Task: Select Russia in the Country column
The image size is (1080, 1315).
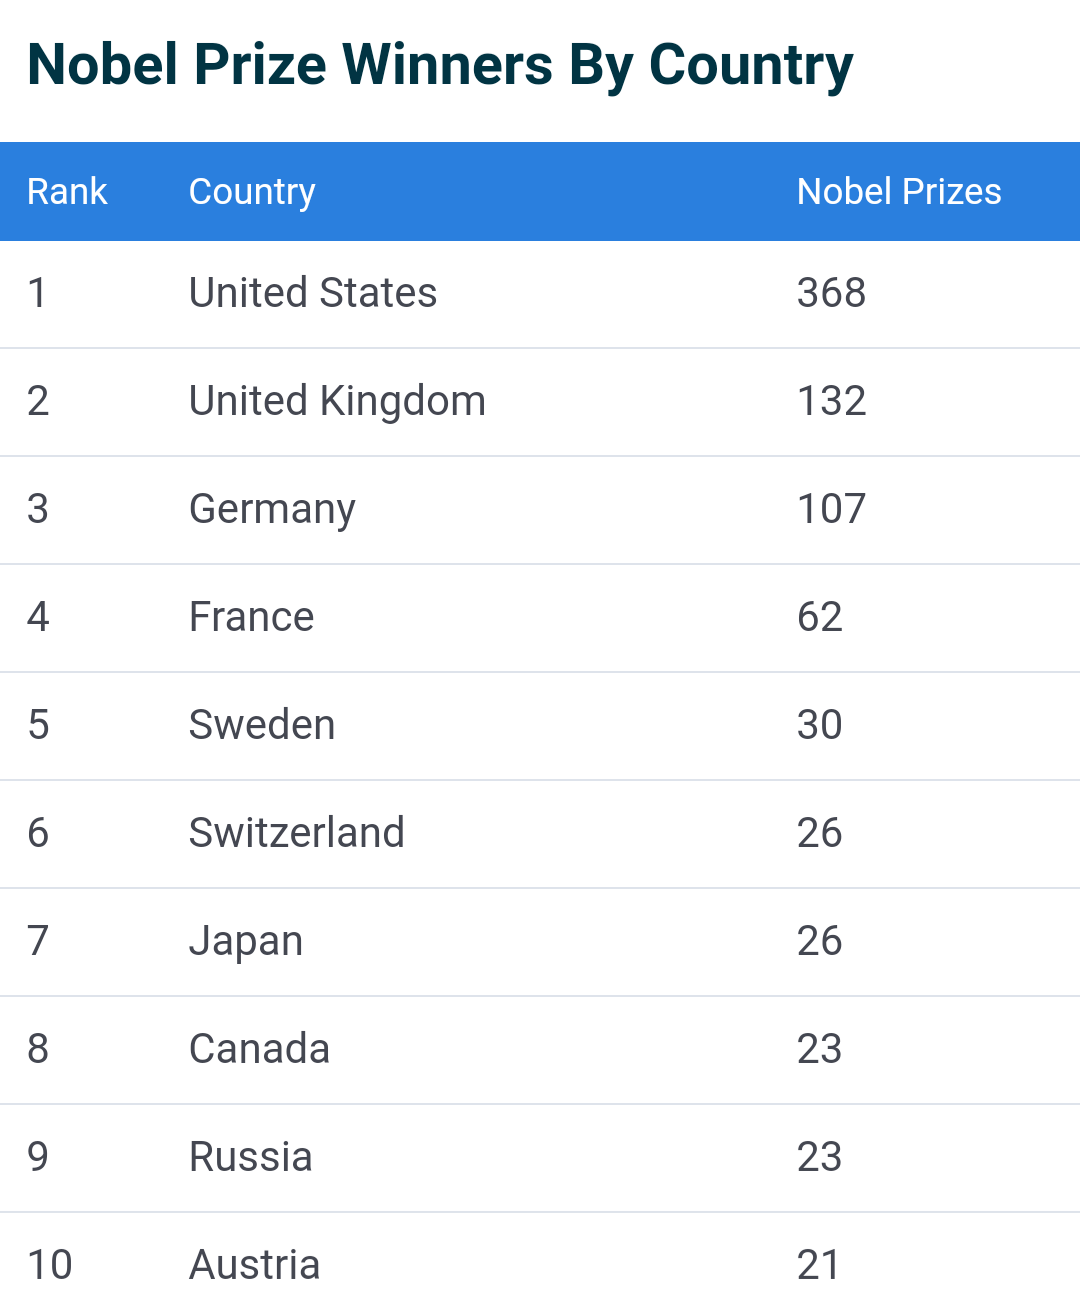Action: pyautogui.click(x=250, y=1157)
